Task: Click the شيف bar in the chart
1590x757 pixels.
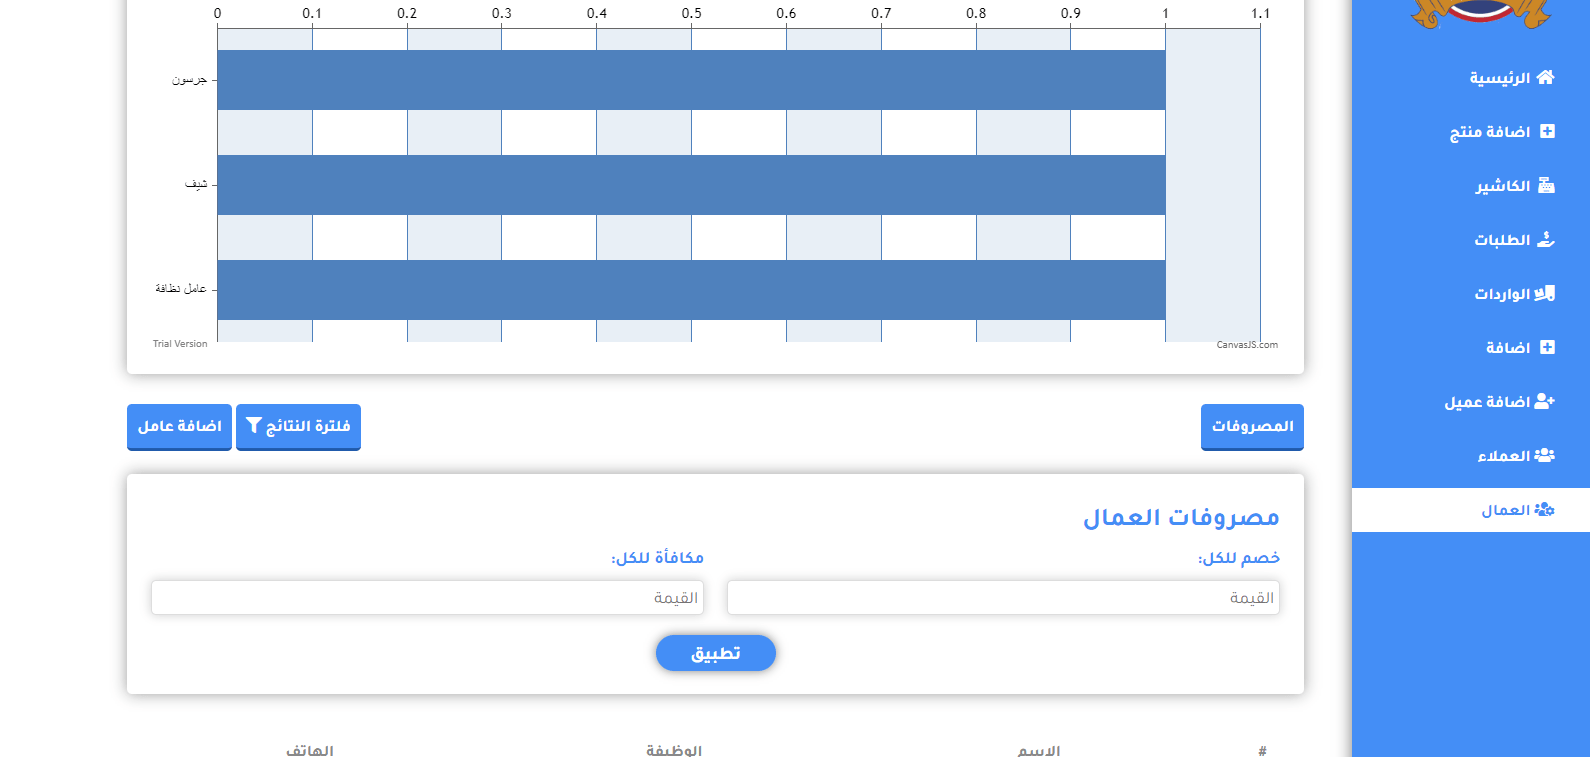Action: coord(691,185)
